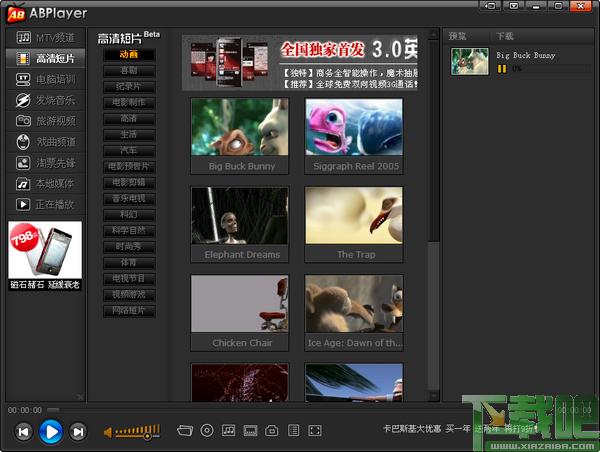
Task: Click the mini-mode button in title bar
Action: tap(490, 6)
